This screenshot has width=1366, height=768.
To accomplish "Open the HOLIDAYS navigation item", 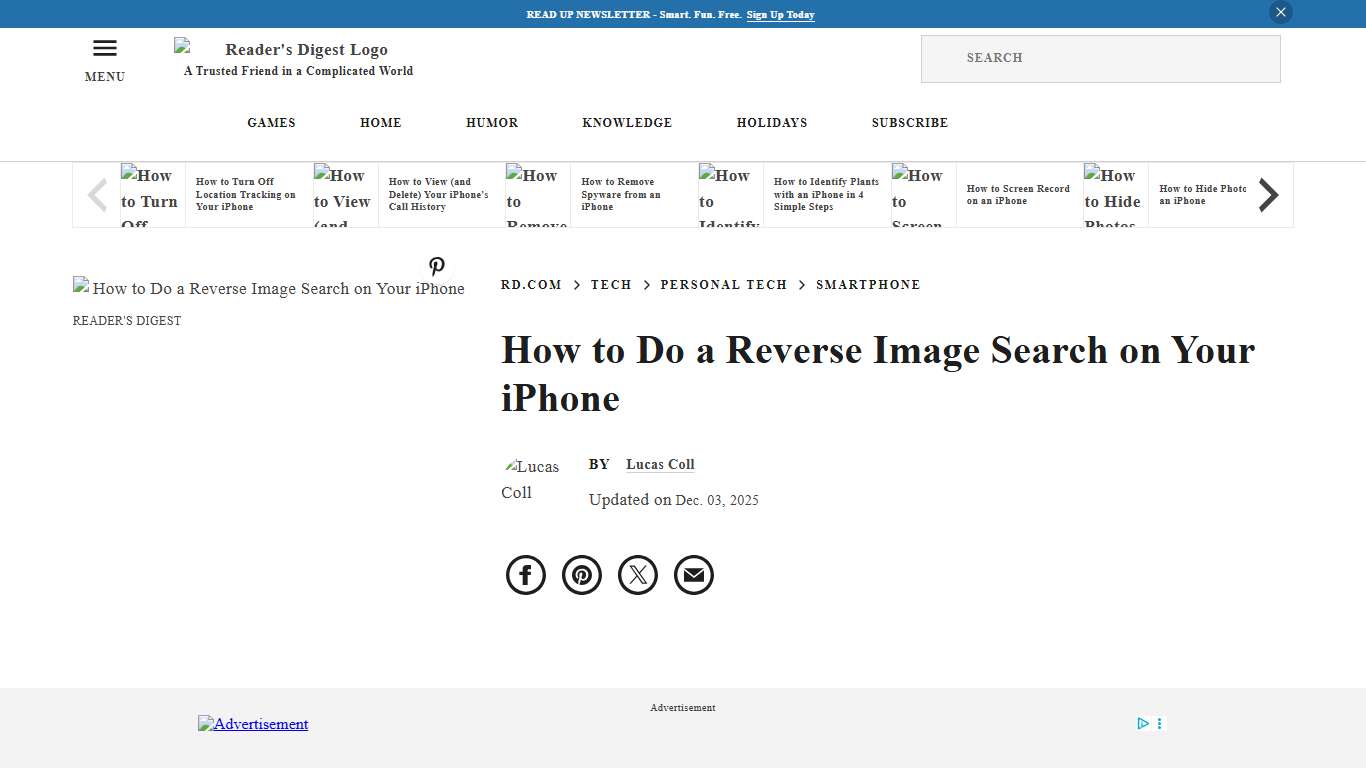I will tap(771, 122).
